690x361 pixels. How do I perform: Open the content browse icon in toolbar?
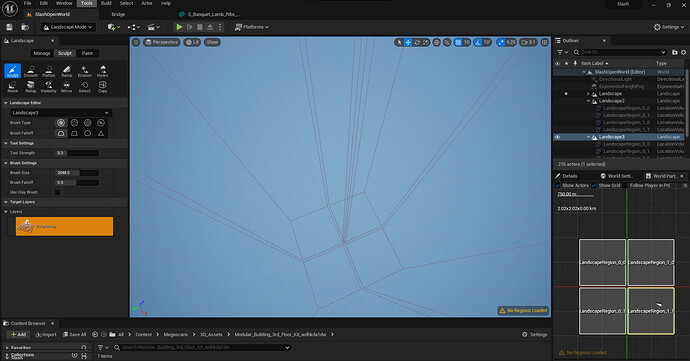point(25,27)
